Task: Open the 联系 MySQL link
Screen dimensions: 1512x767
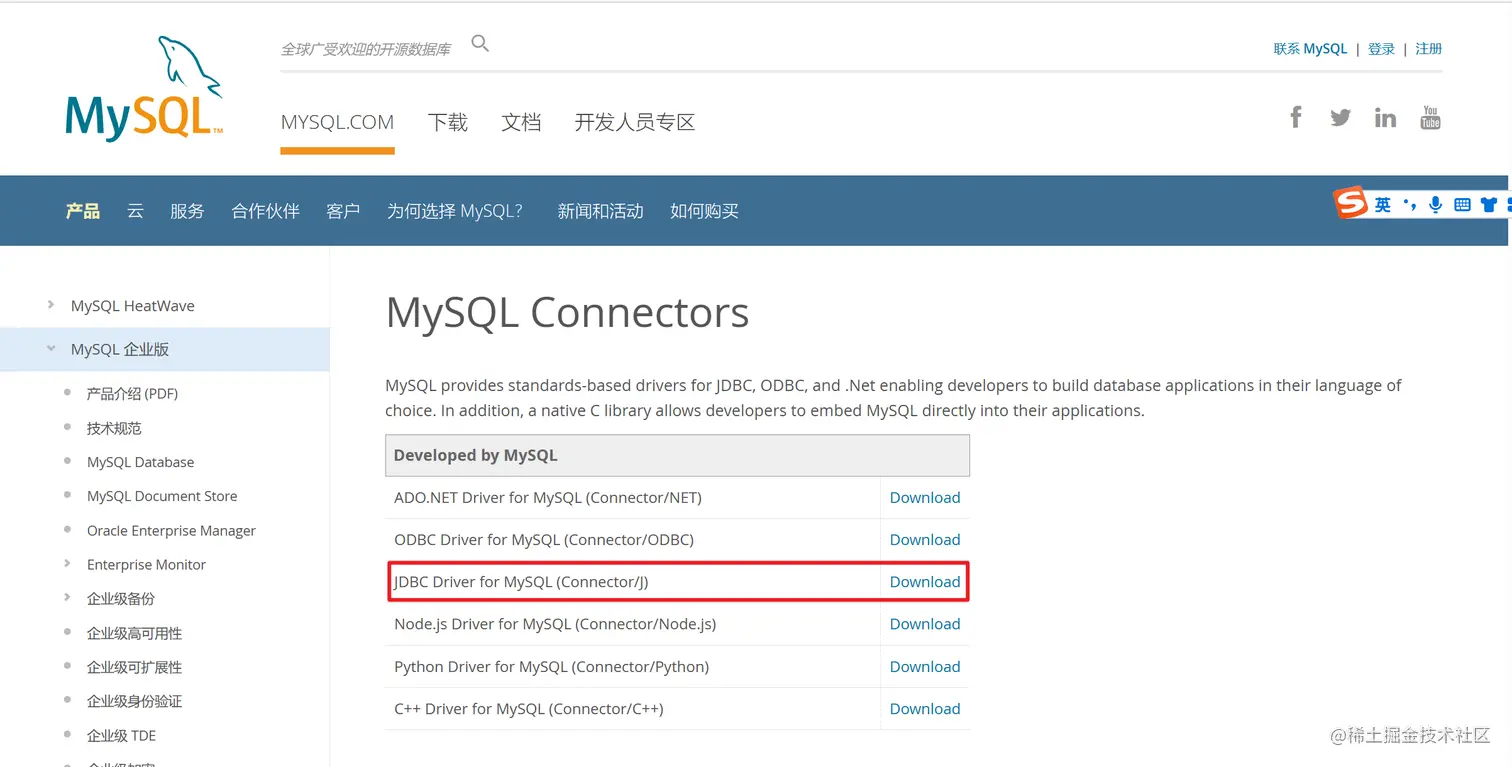Action: click(1310, 48)
